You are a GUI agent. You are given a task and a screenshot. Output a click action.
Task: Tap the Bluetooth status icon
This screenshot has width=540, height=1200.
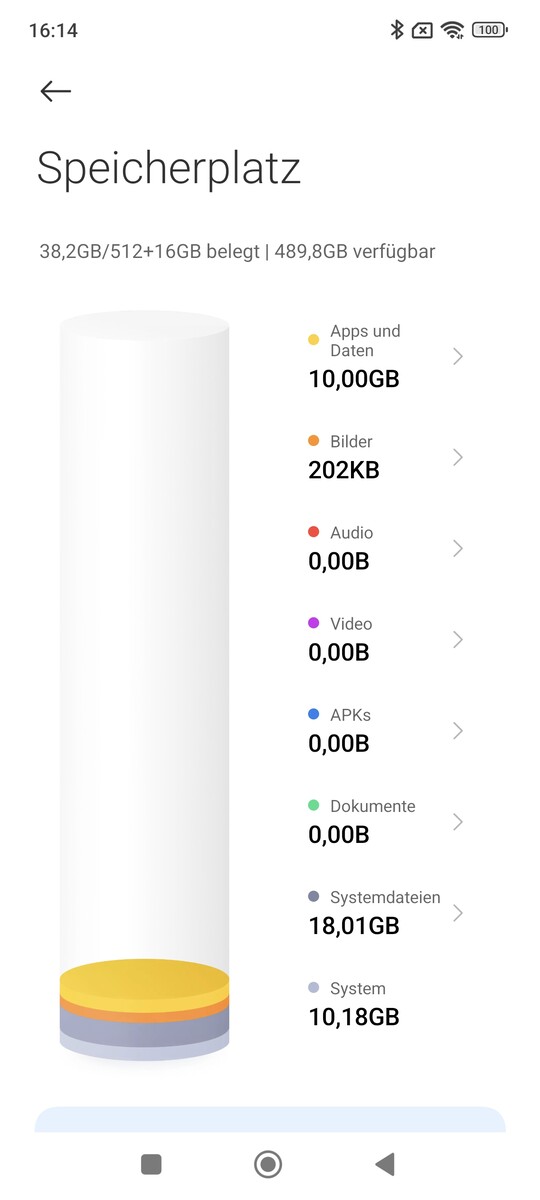396,30
